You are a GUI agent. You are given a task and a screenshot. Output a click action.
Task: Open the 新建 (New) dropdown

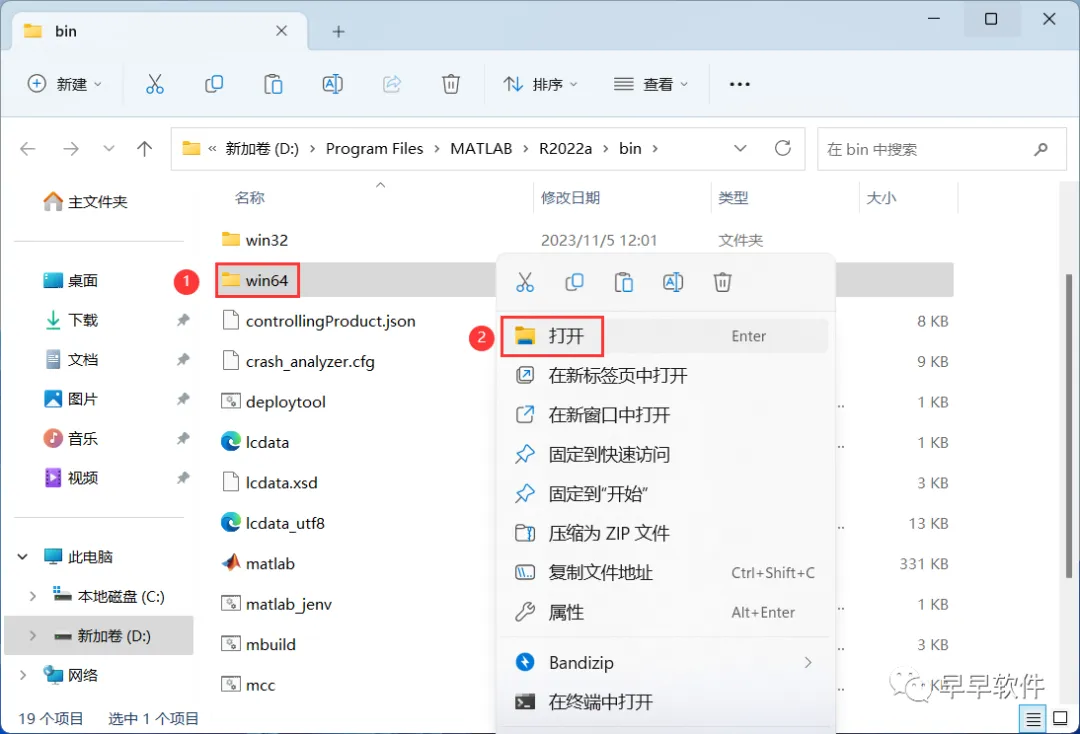pyautogui.click(x=65, y=84)
